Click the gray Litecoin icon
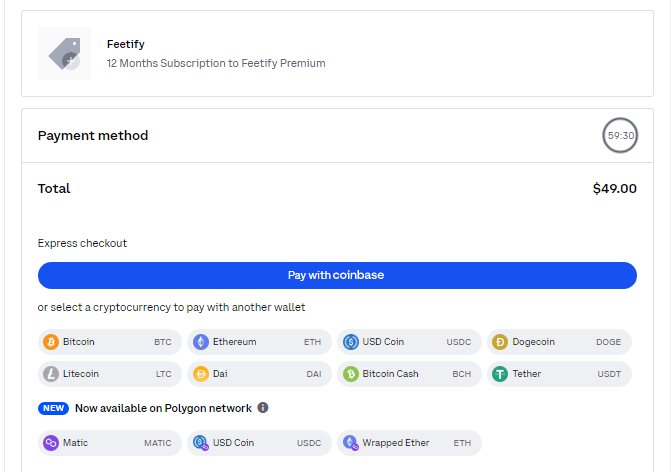Viewport: 671px width, 472px height. tap(51, 374)
